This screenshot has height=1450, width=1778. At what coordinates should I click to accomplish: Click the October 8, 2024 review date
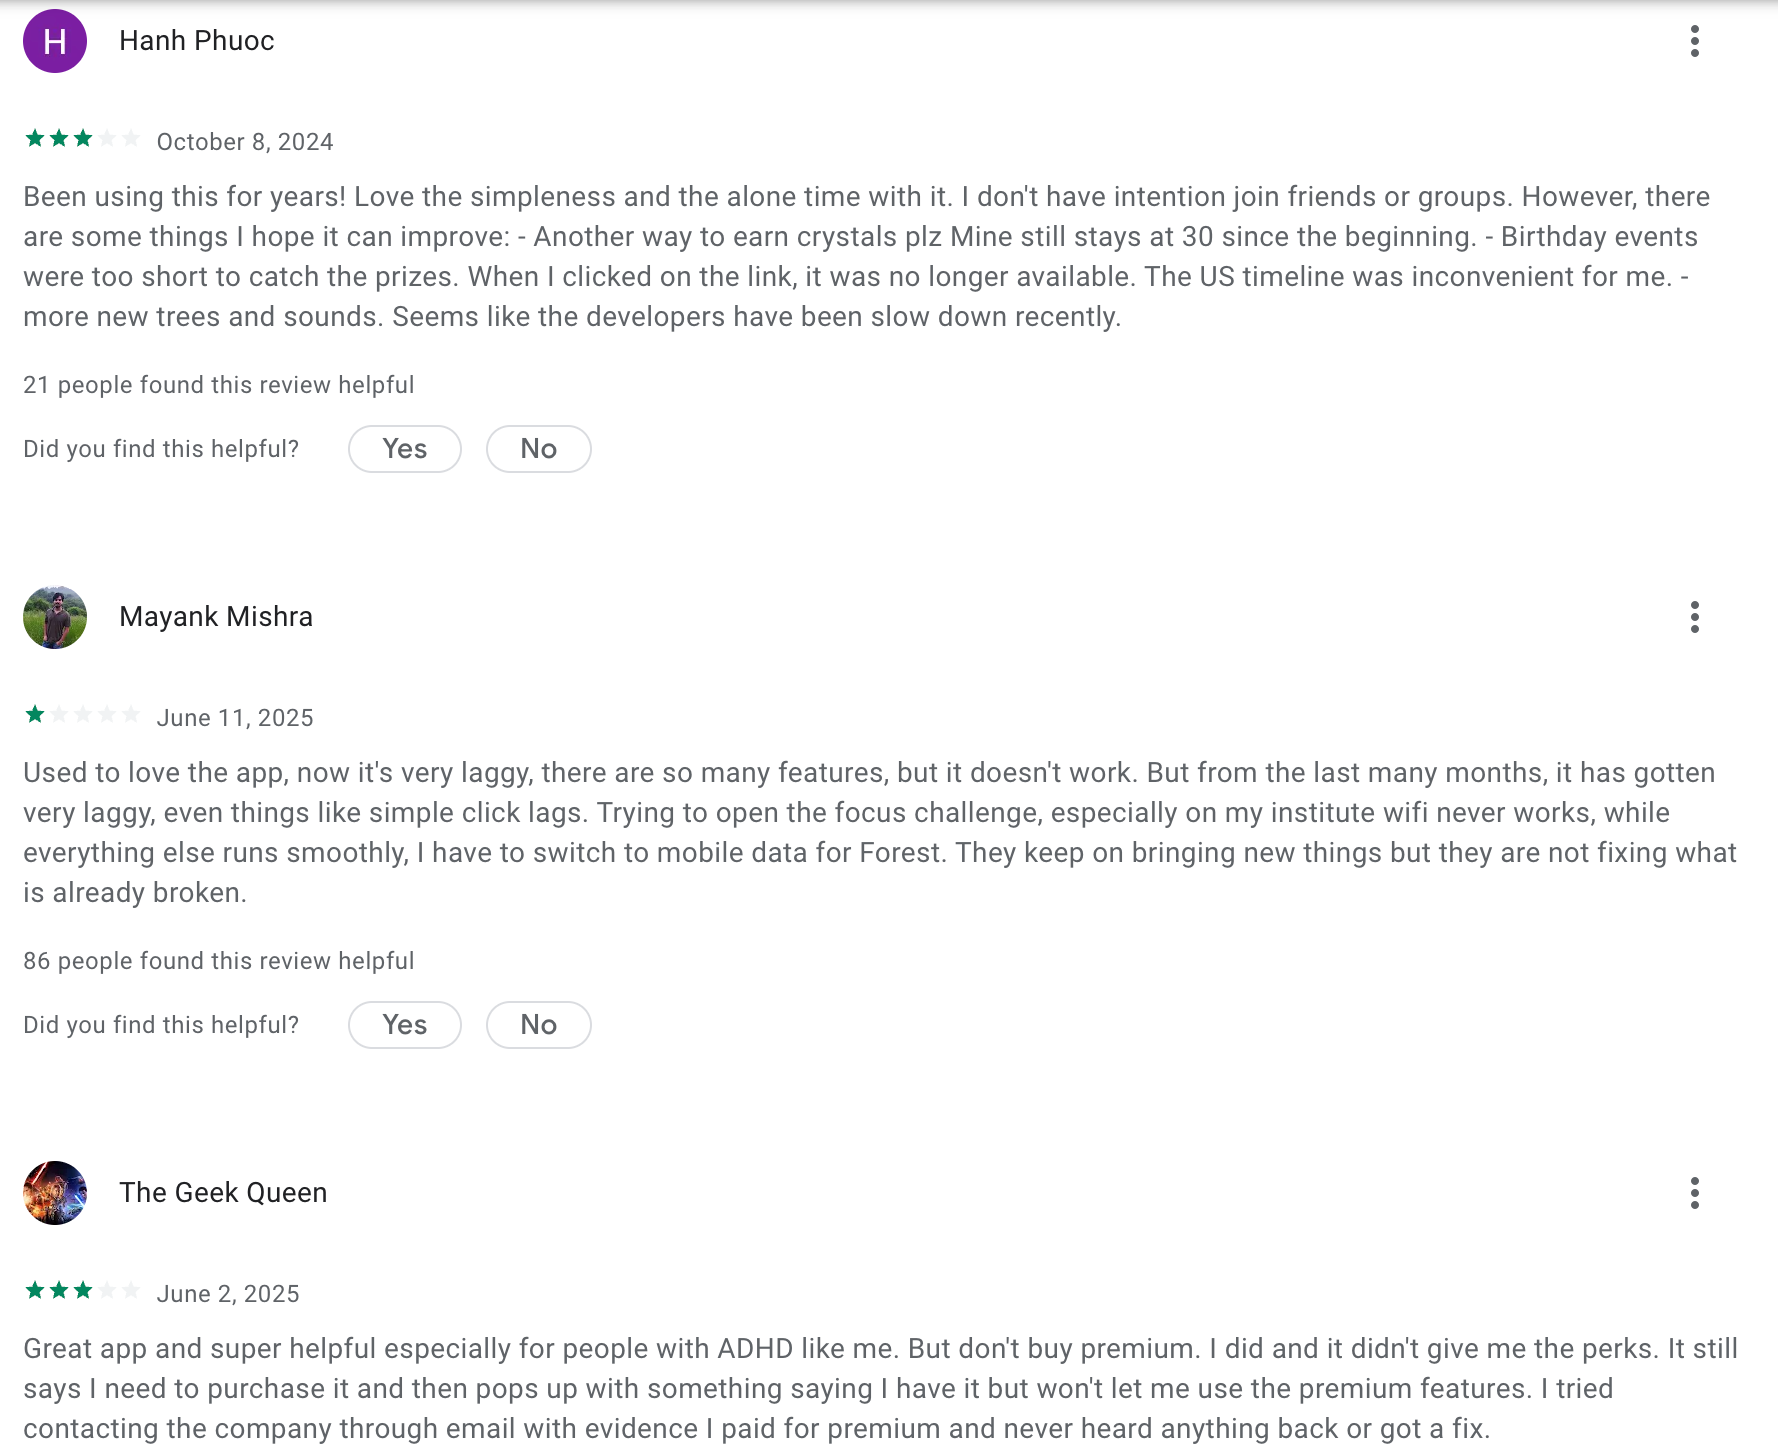[245, 142]
